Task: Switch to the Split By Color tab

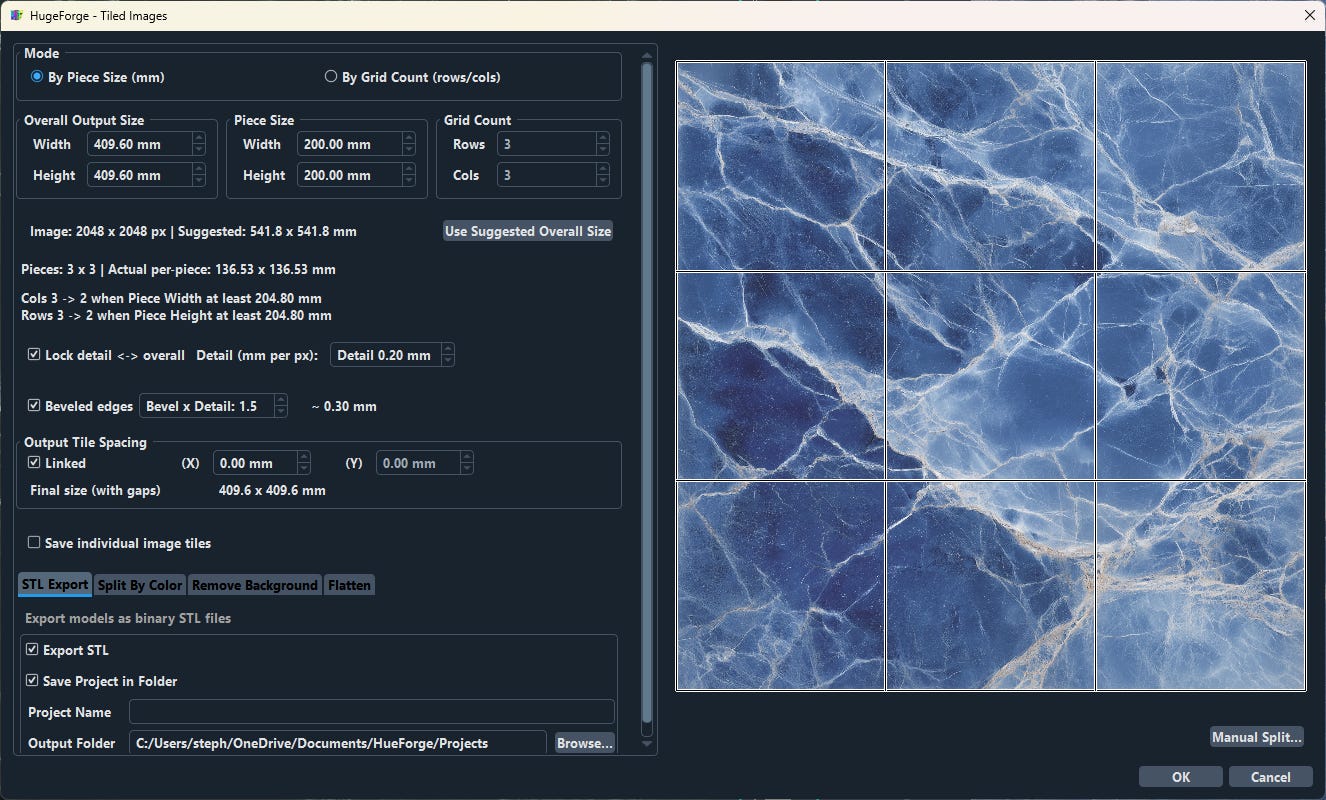Action: [x=139, y=585]
